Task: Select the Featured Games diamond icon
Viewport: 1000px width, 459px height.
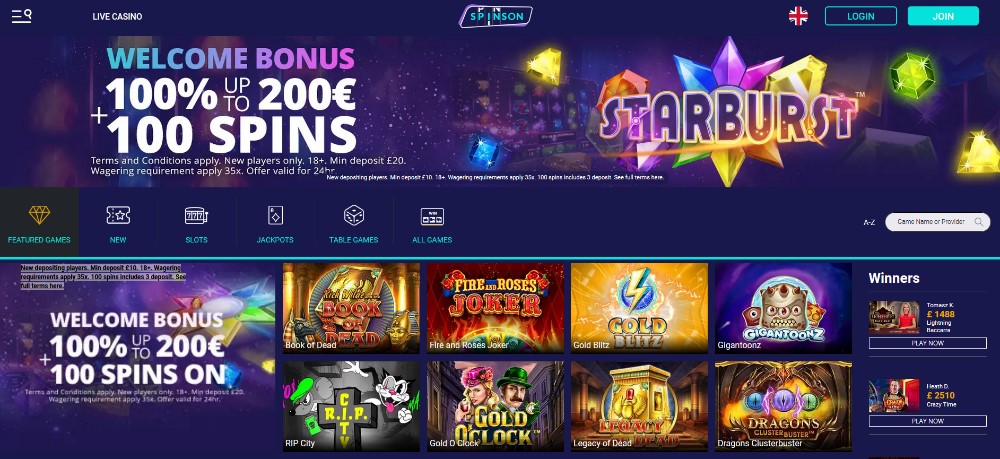Action: pos(39,215)
